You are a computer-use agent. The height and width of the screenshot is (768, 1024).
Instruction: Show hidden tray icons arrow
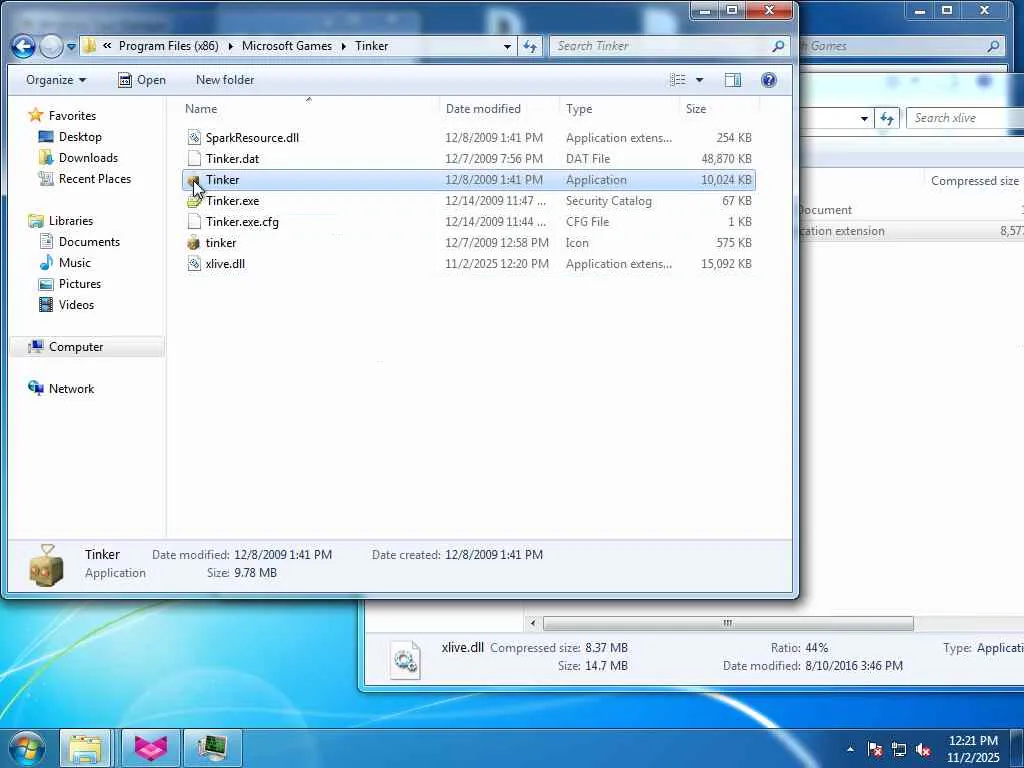click(850, 748)
